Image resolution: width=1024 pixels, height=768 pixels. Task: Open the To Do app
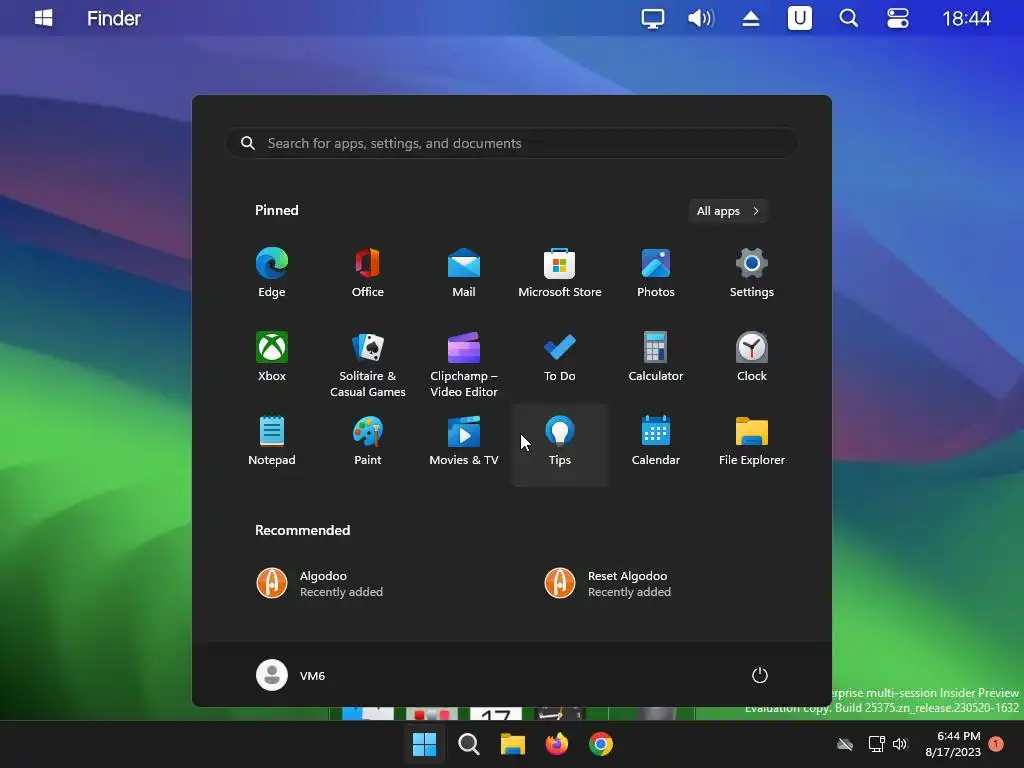coord(560,356)
